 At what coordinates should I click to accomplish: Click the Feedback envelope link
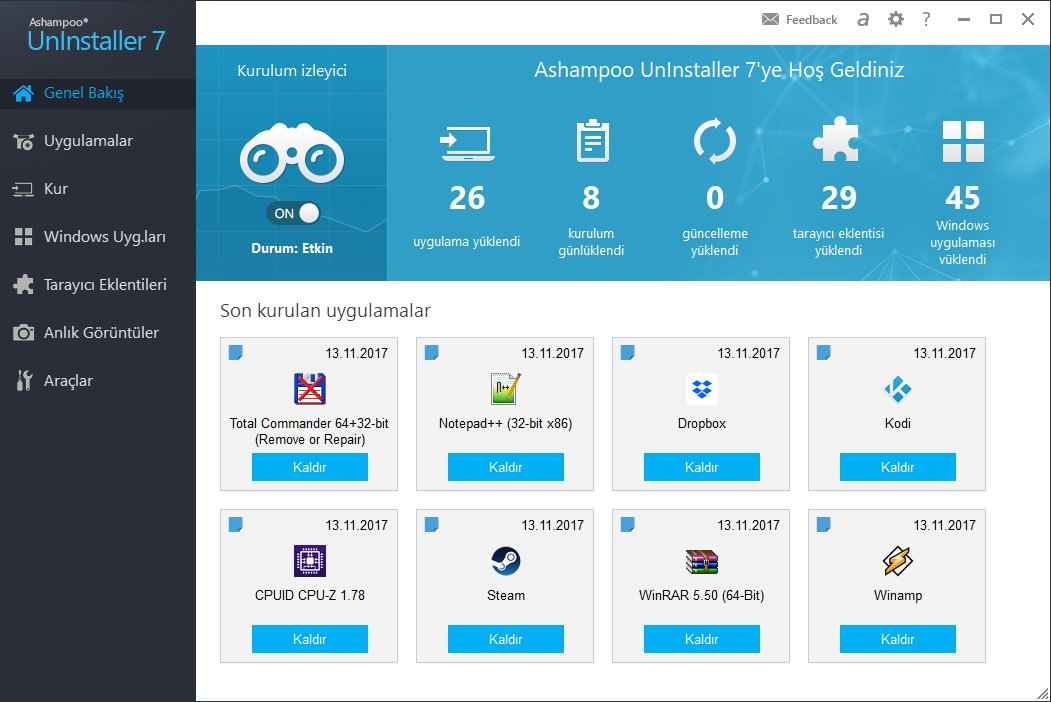799,19
